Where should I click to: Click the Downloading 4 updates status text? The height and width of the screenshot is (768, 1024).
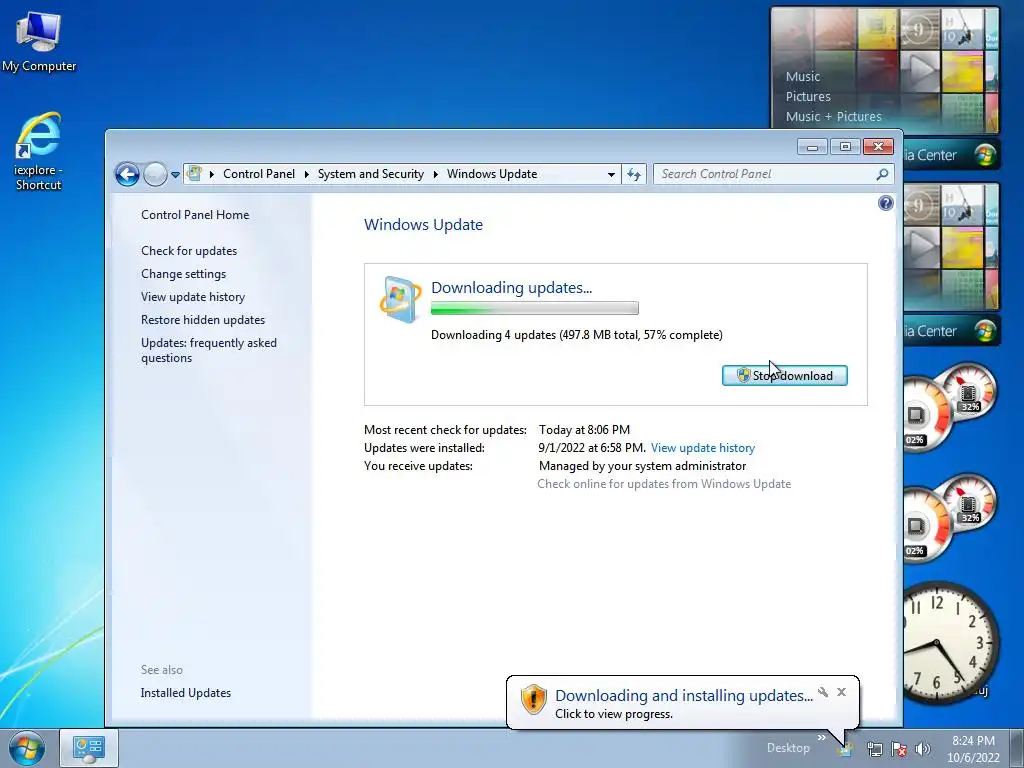(577, 335)
